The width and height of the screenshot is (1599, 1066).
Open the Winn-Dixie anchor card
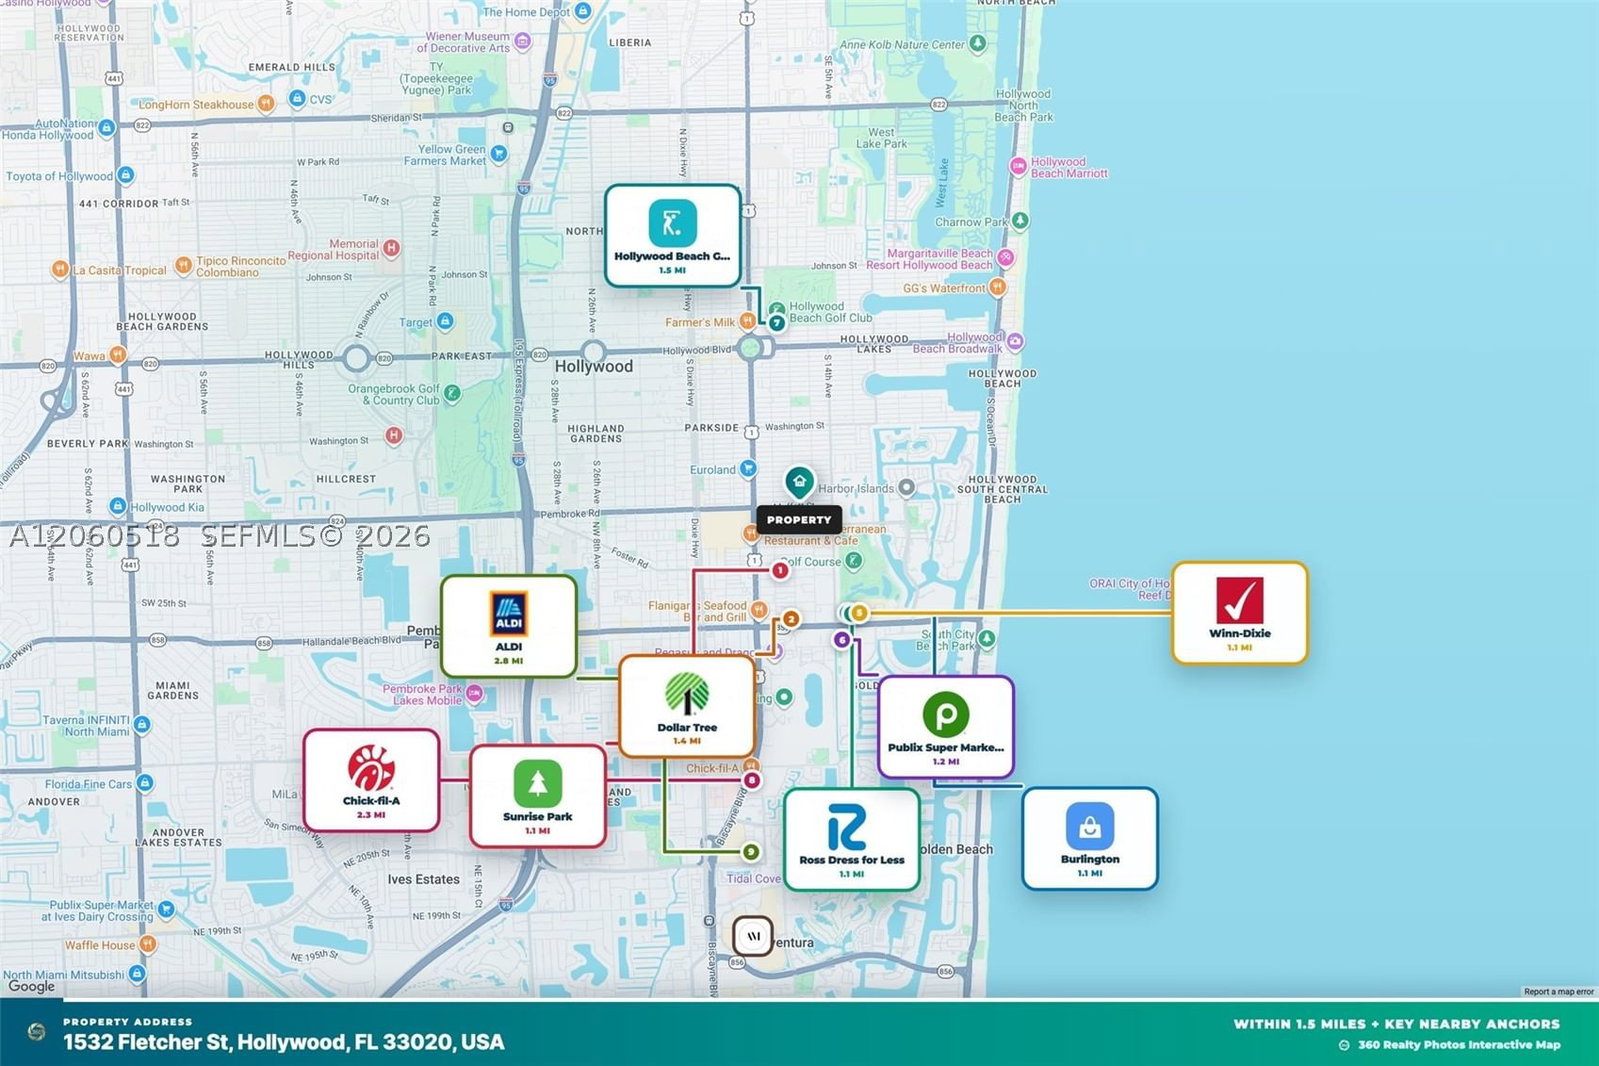(x=1240, y=613)
